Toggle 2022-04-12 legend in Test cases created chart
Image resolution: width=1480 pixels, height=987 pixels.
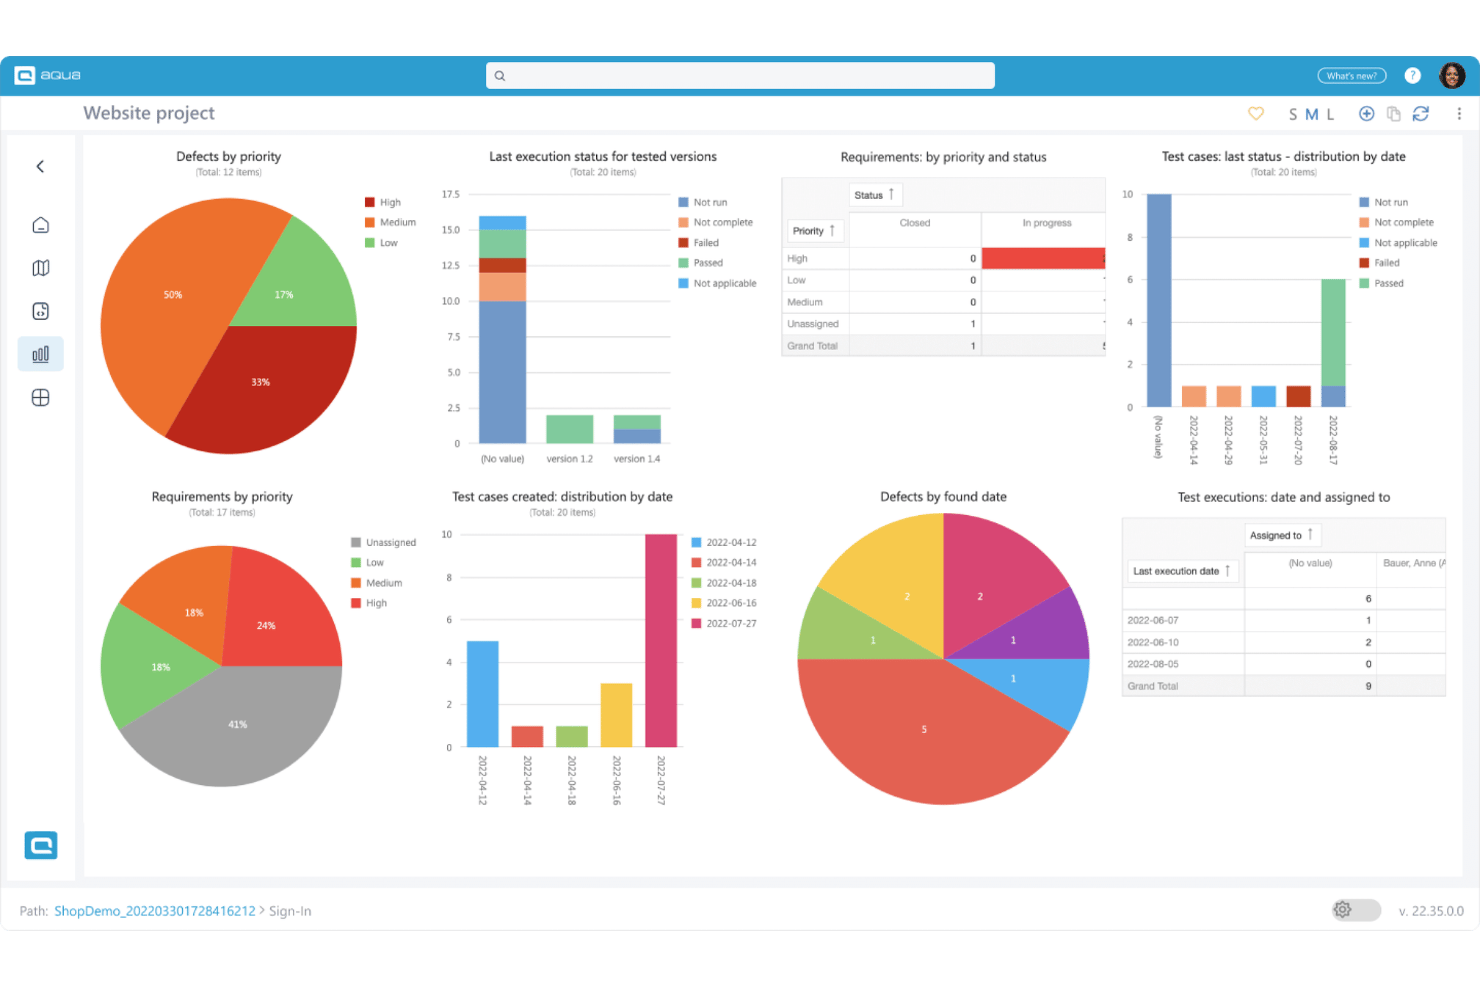coord(724,542)
